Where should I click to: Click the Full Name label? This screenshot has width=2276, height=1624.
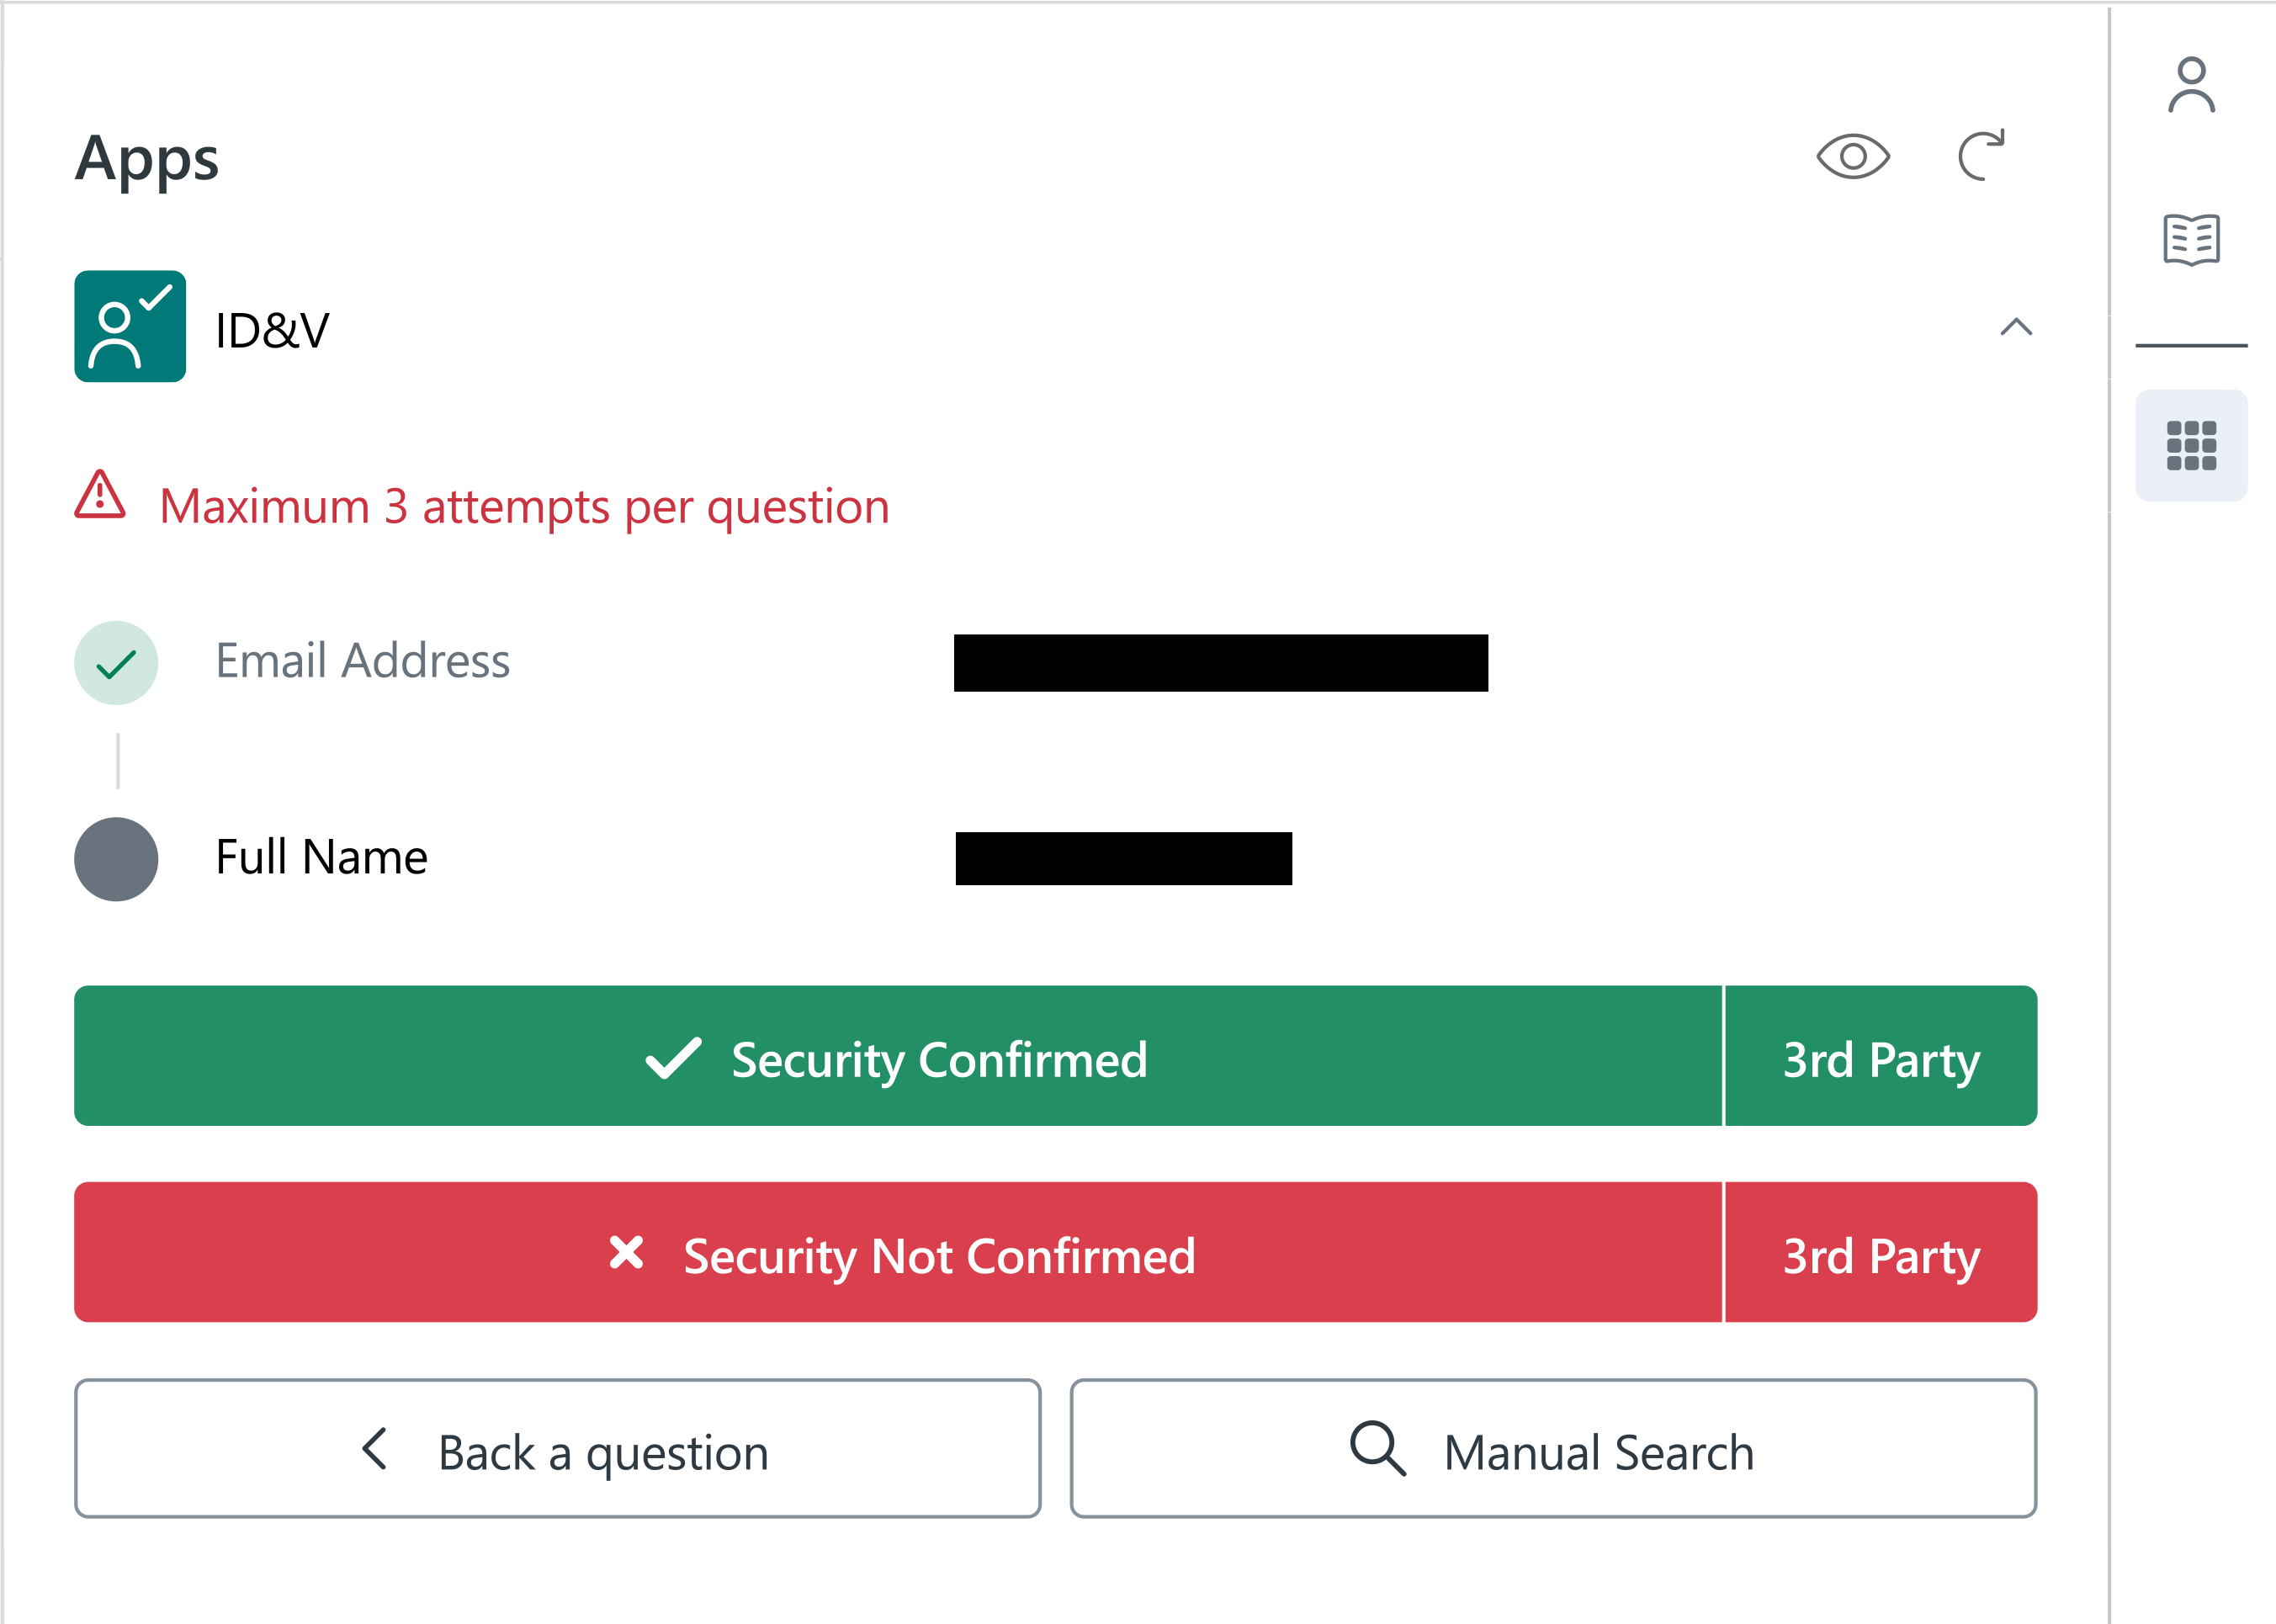pyautogui.click(x=321, y=858)
